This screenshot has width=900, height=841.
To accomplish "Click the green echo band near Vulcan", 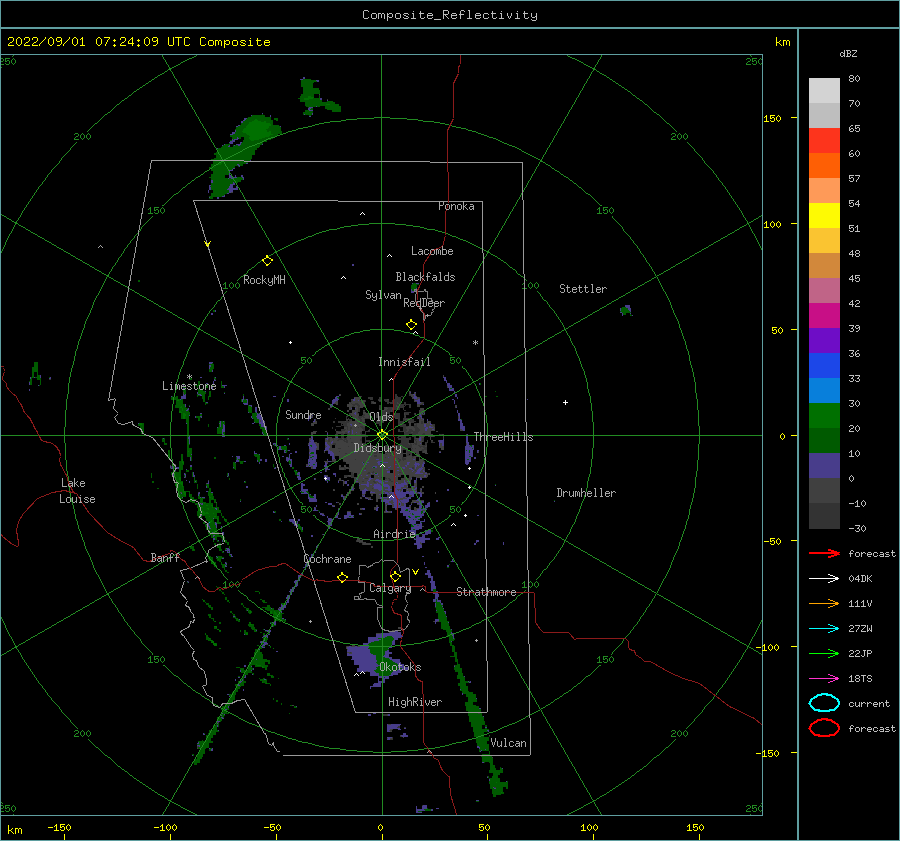I will point(472,695).
